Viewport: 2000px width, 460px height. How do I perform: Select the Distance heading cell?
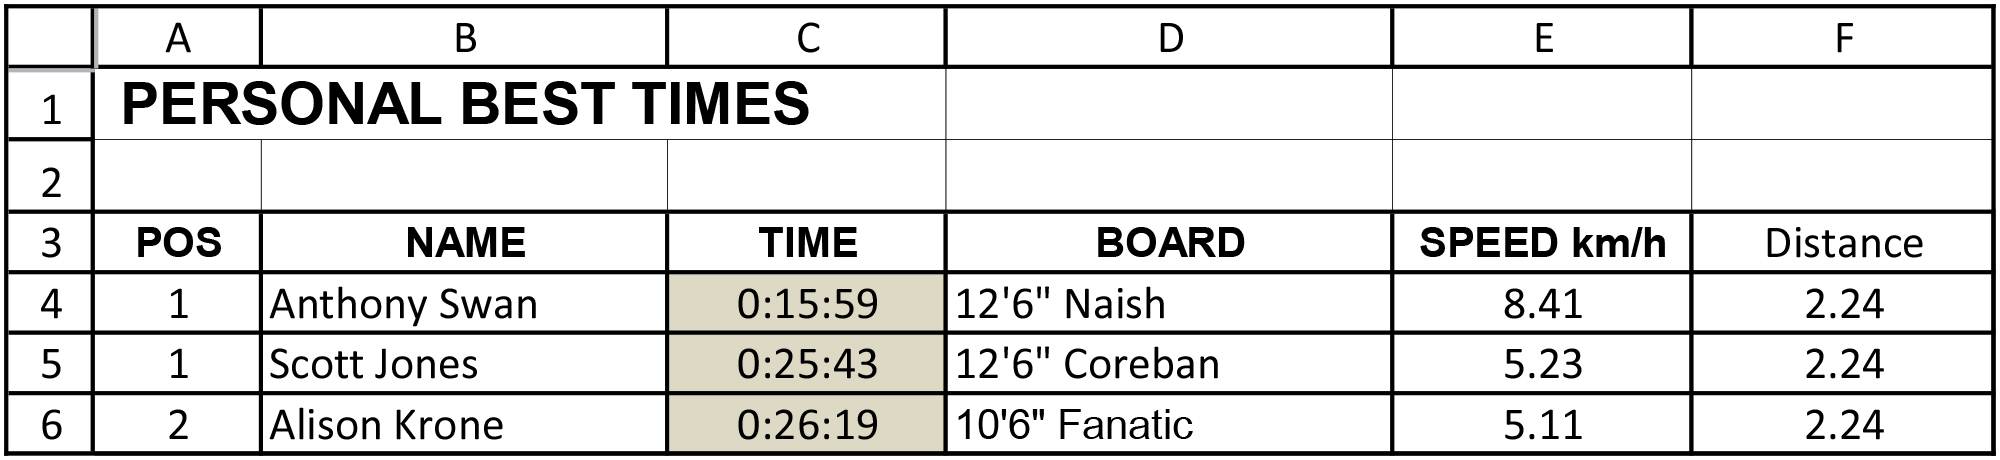1842,242
